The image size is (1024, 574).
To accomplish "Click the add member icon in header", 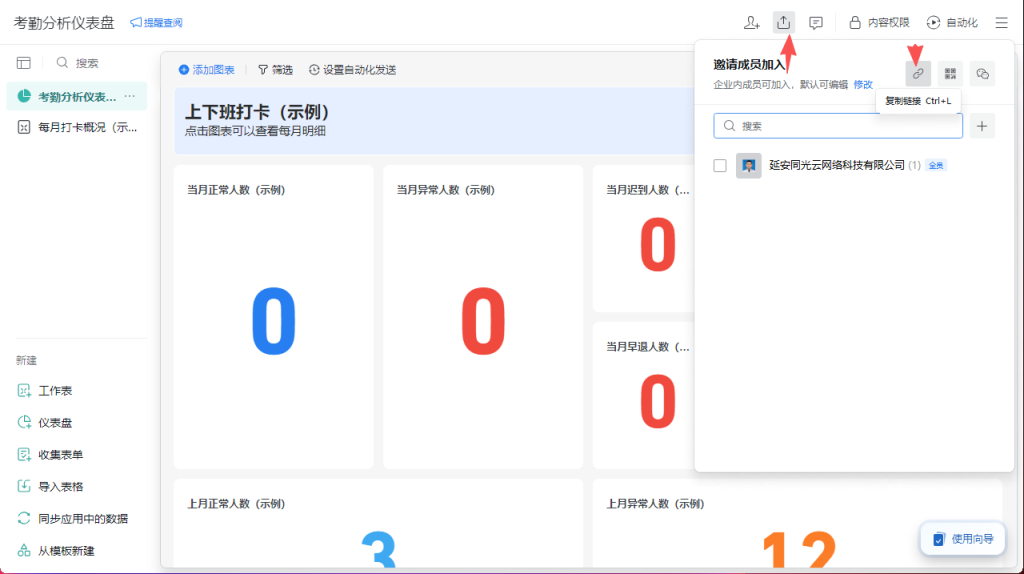I will pos(752,22).
